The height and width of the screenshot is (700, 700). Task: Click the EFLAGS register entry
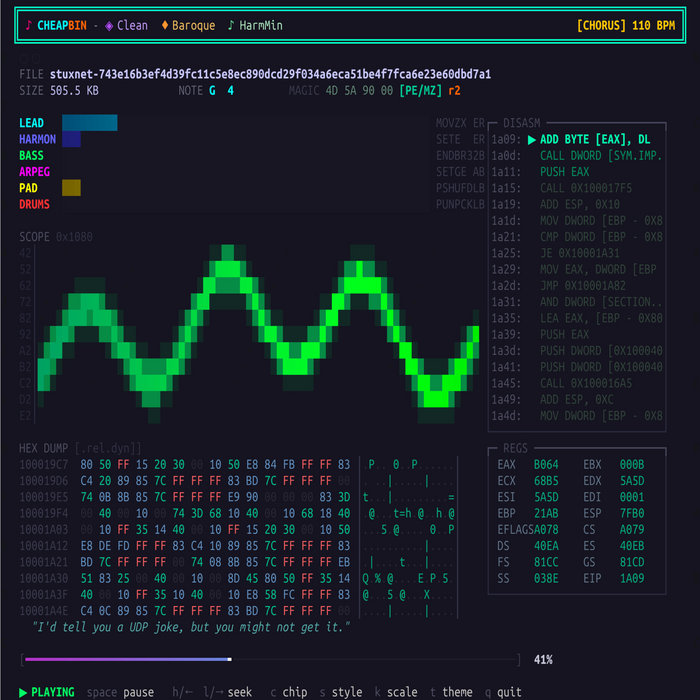(528, 529)
